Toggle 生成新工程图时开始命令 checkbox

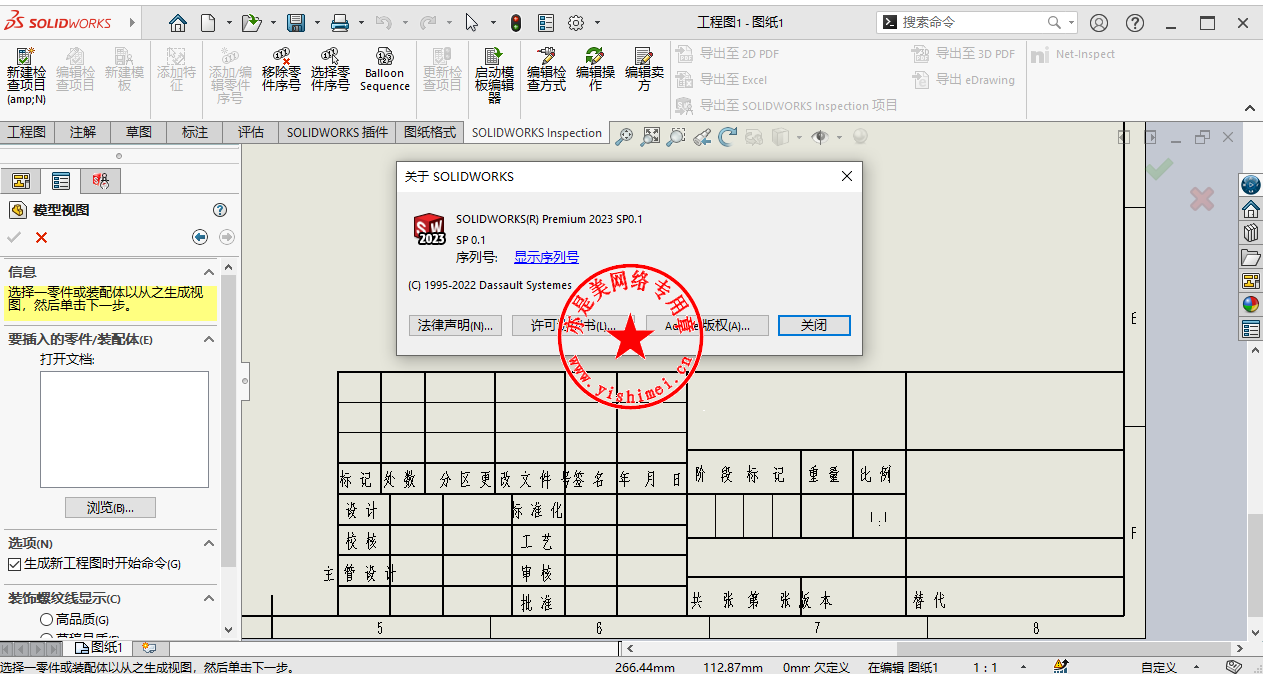(14, 564)
